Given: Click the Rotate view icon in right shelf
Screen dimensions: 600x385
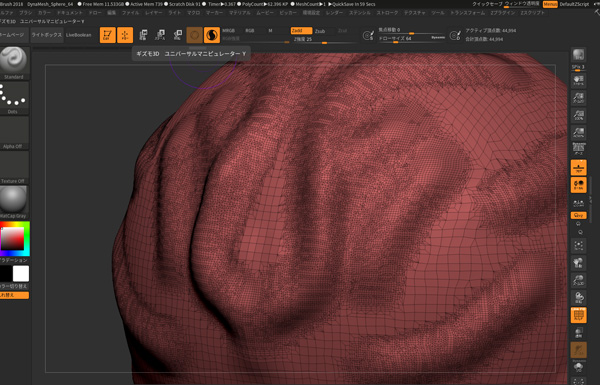Looking at the screenshot, I should pos(579,297).
